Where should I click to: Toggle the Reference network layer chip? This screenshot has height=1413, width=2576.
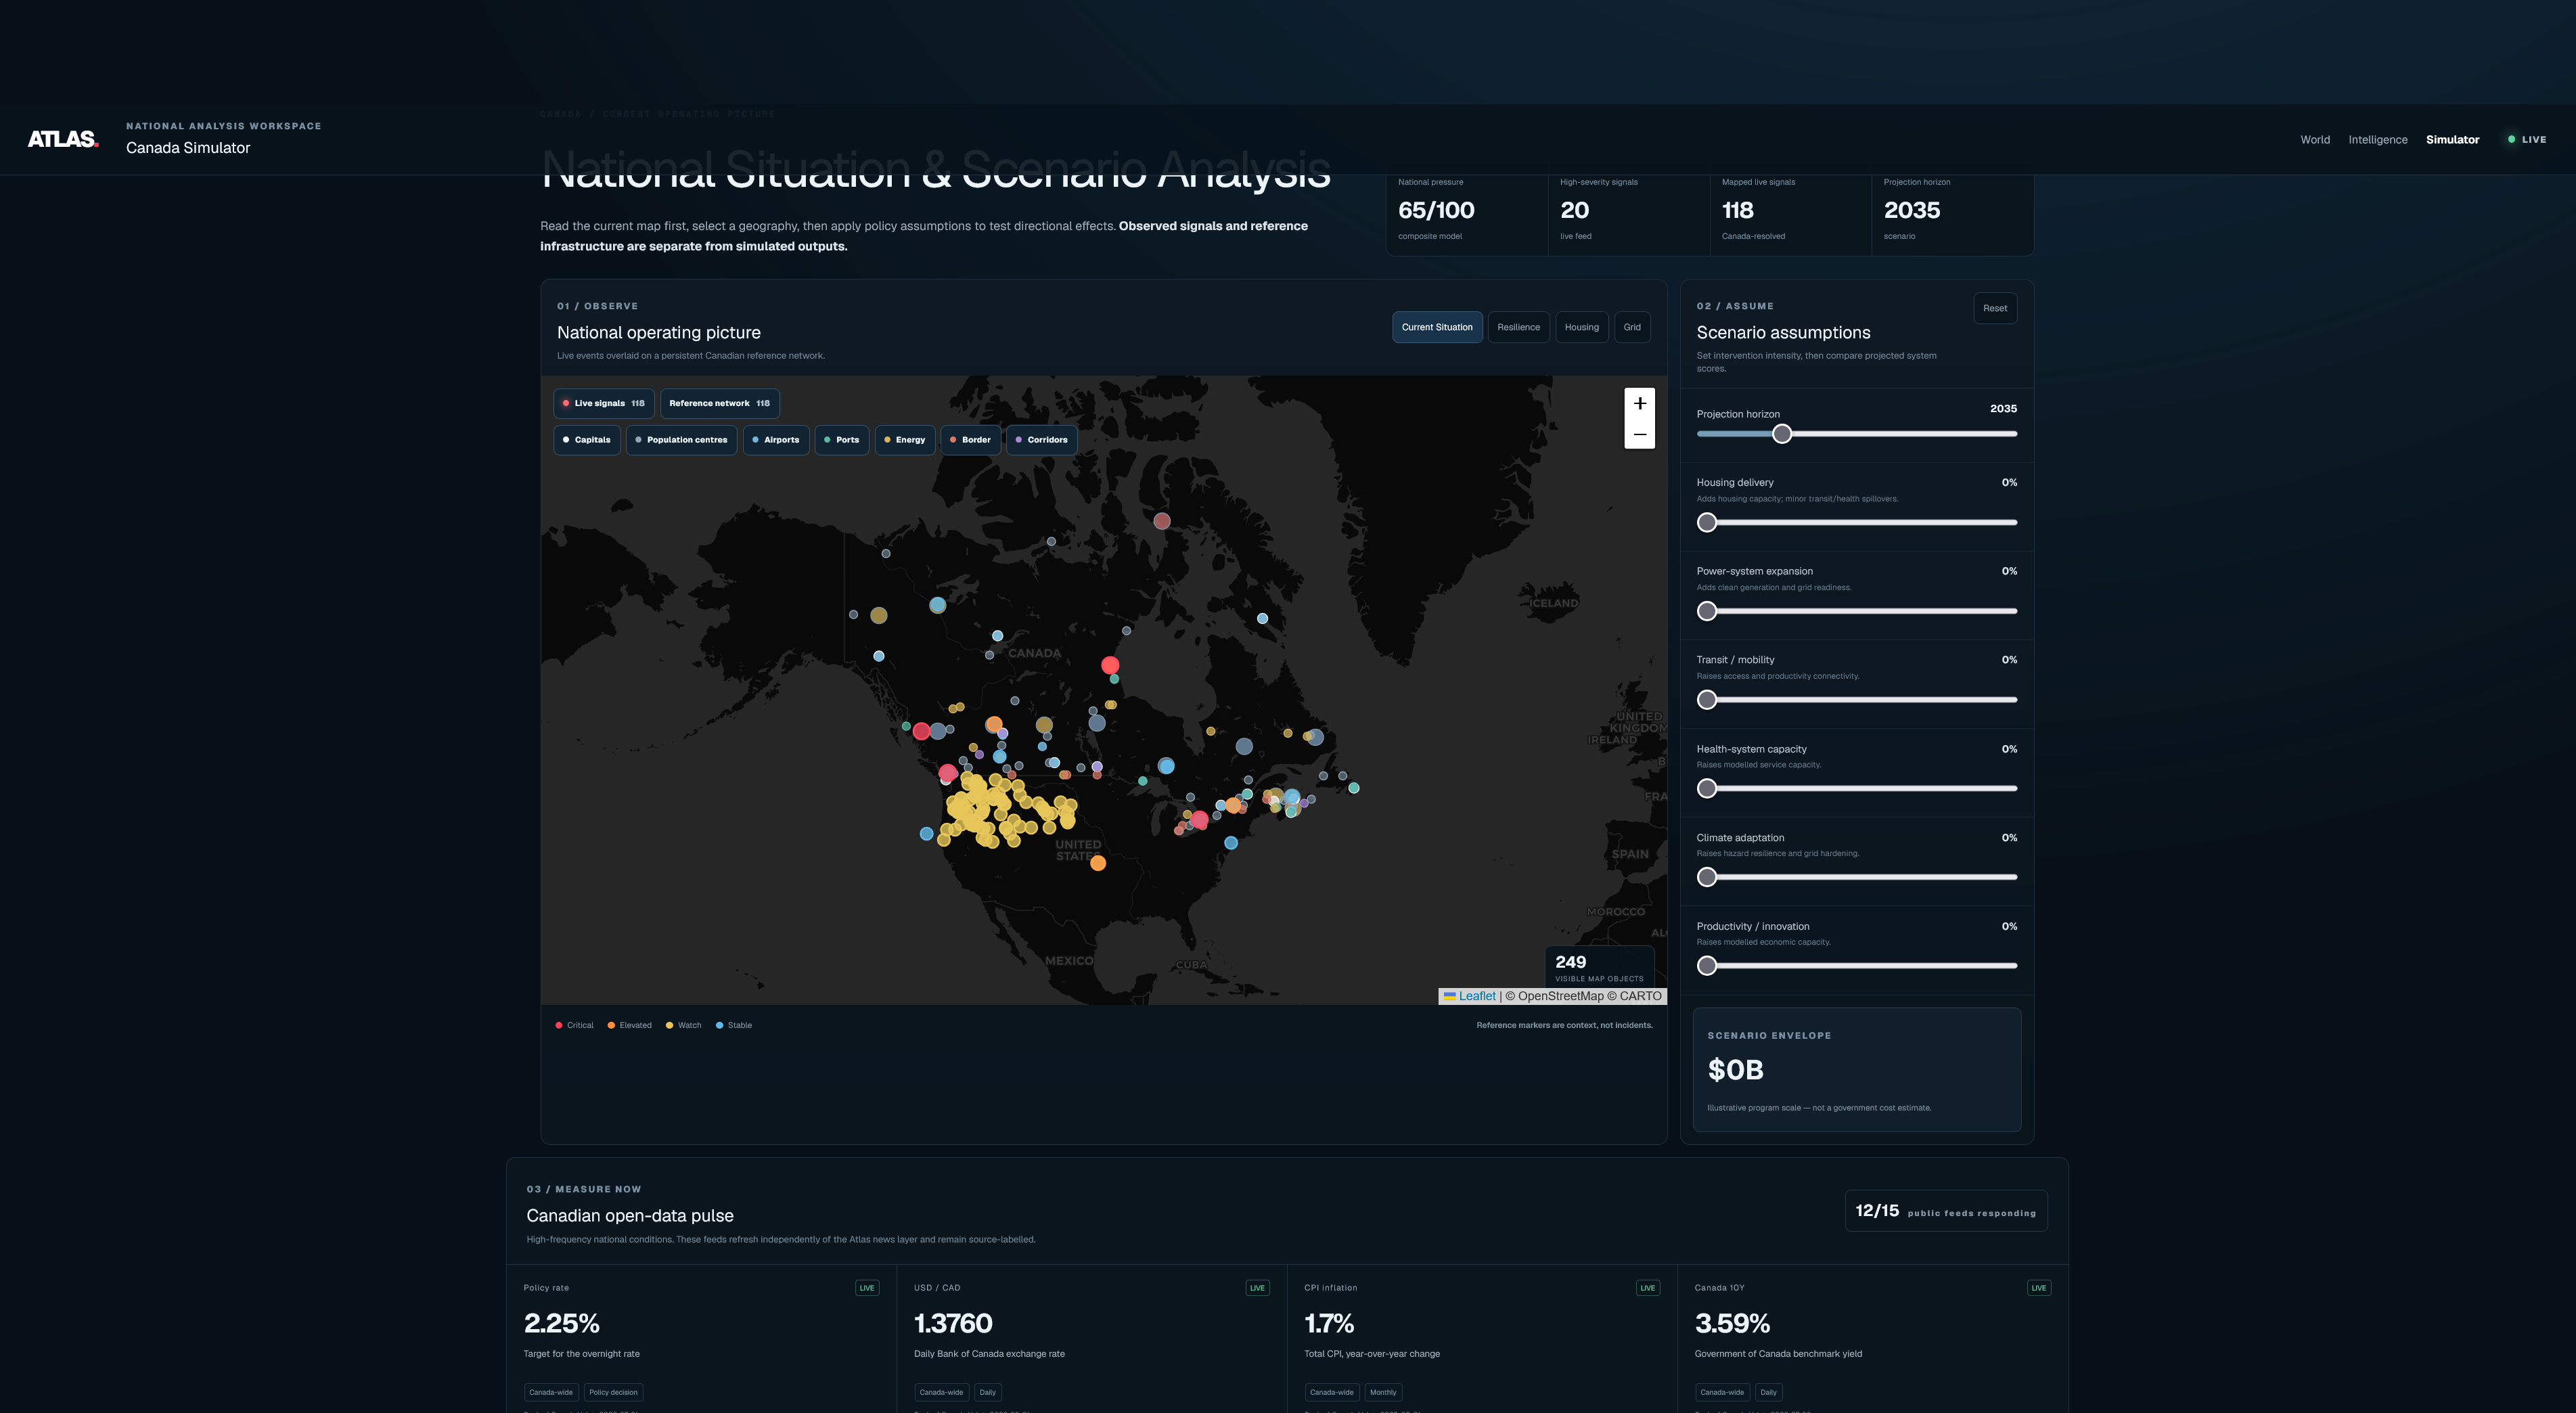pos(719,403)
